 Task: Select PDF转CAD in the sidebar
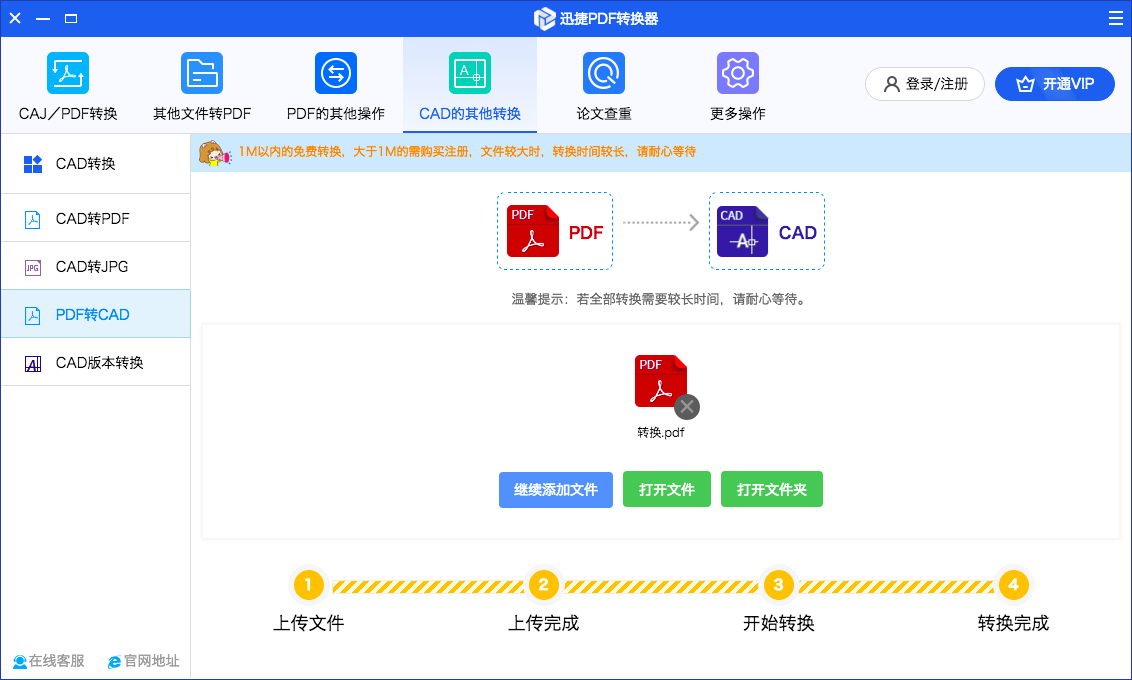tap(95, 315)
